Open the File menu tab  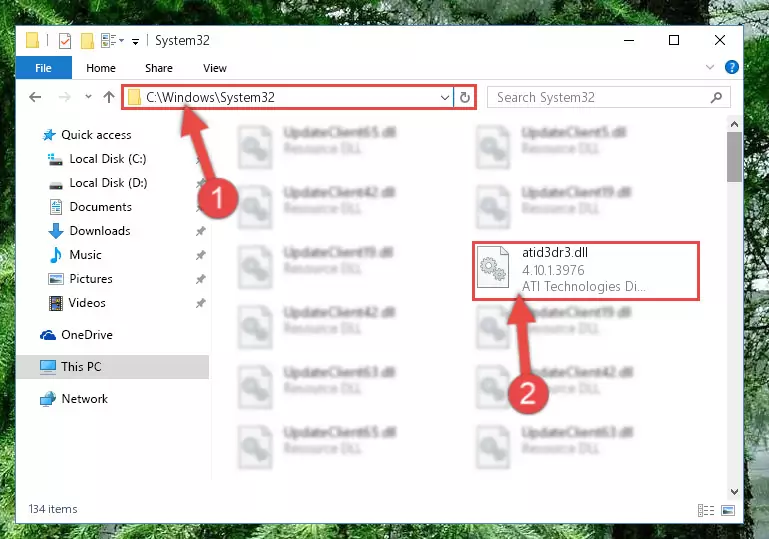(43, 68)
